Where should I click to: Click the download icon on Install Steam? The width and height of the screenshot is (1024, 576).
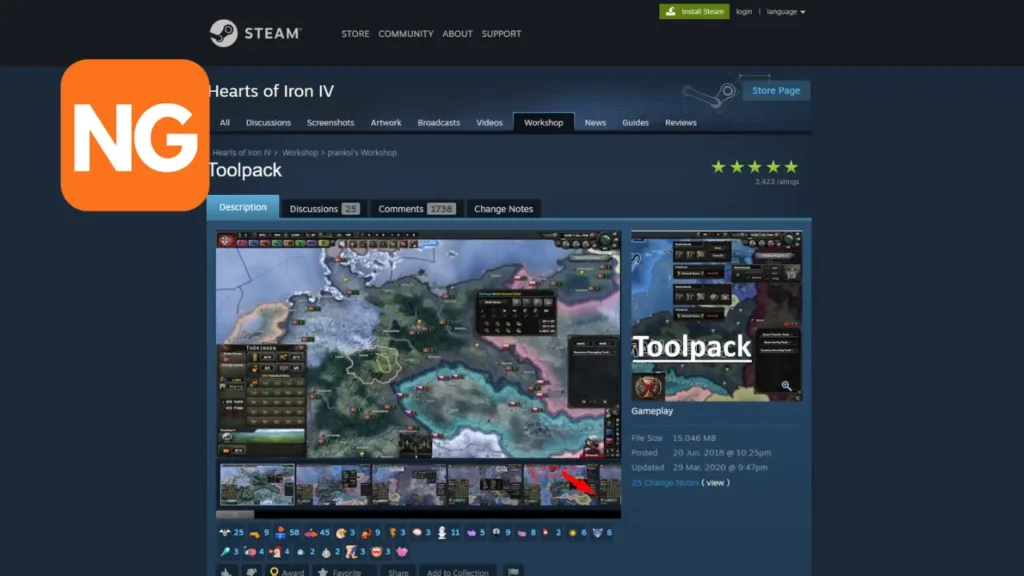click(671, 12)
